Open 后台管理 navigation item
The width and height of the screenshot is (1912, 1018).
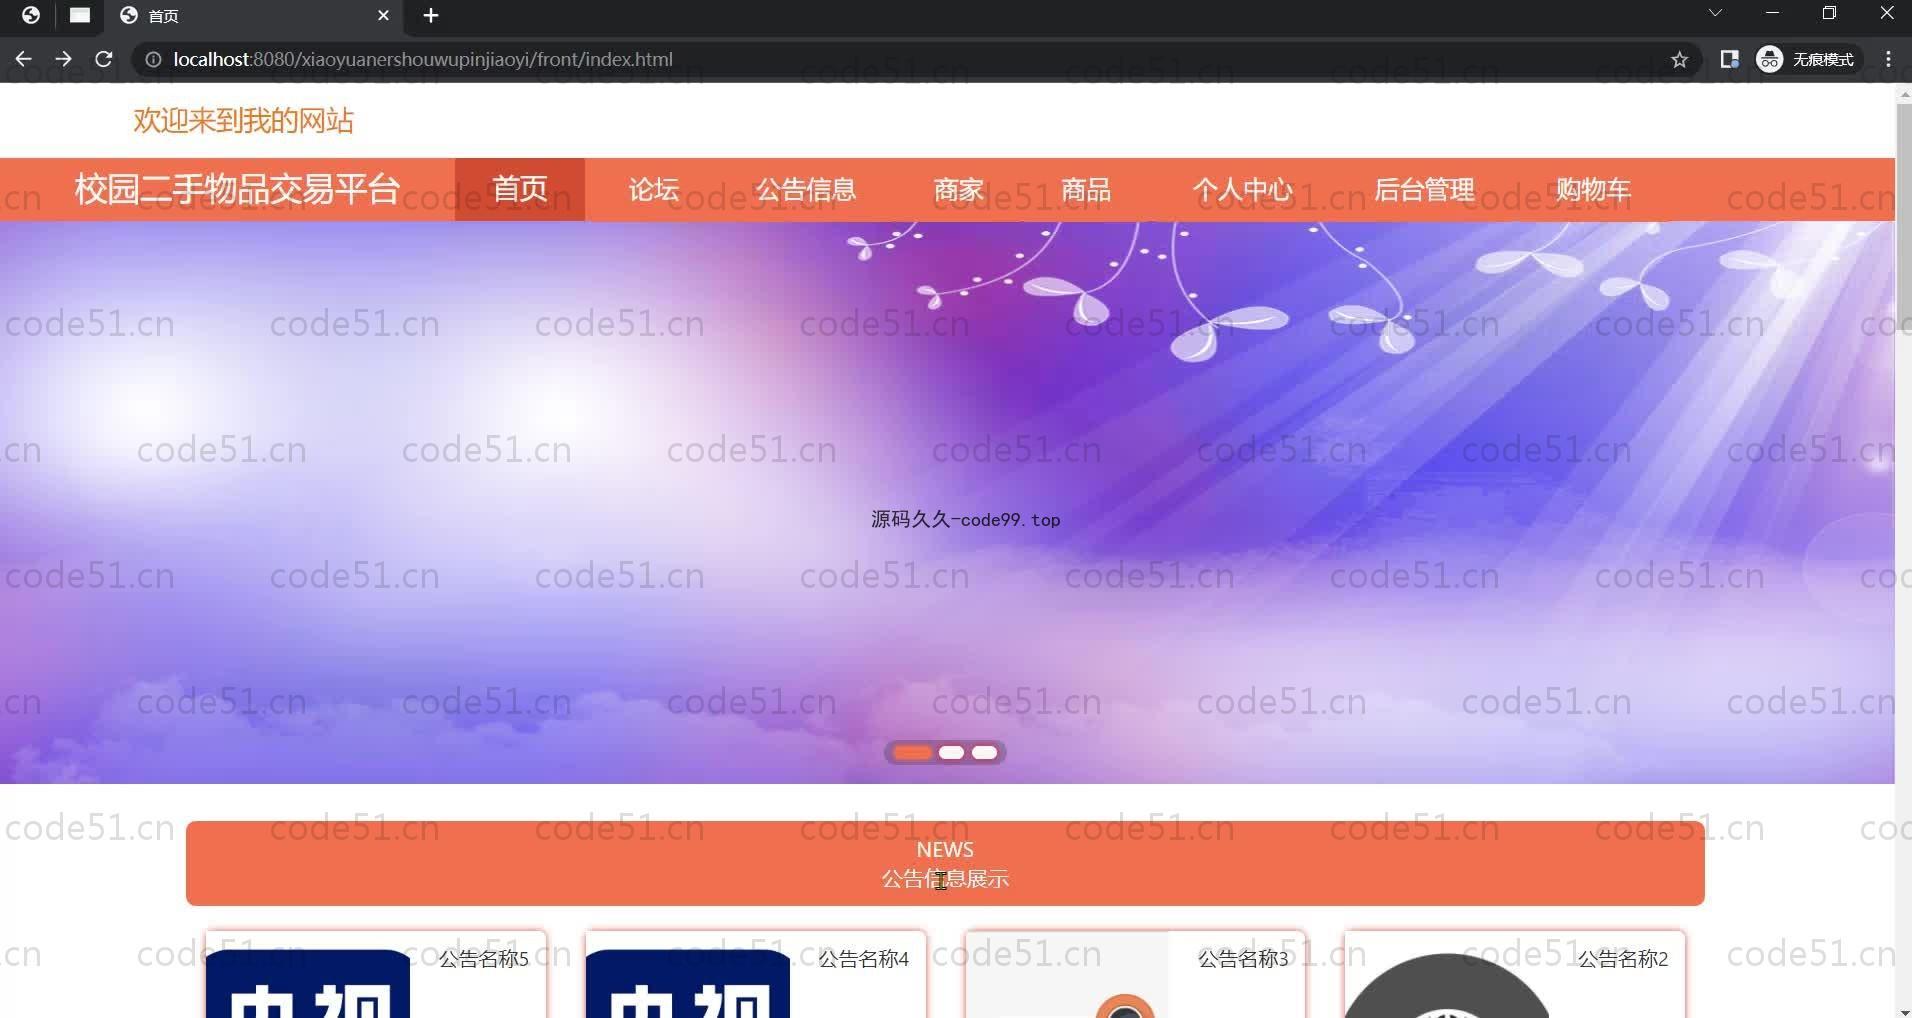pos(1424,189)
